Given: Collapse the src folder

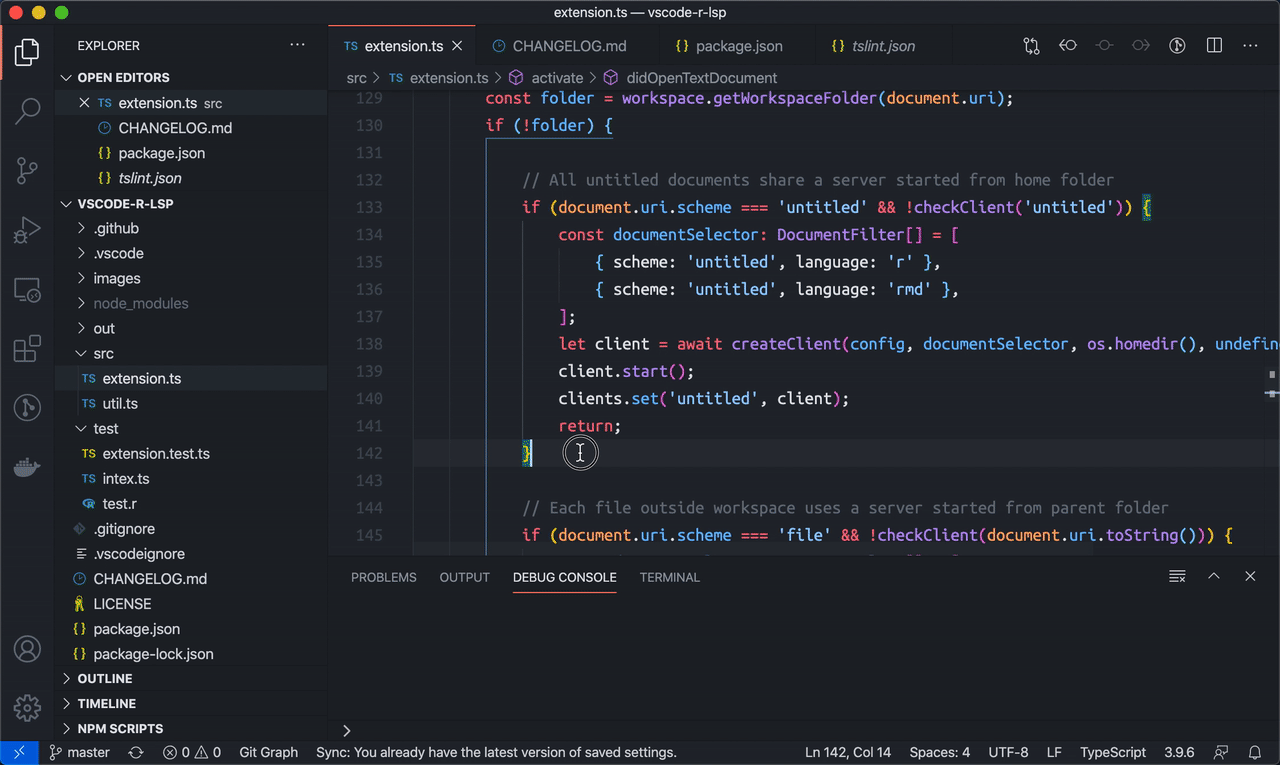Looking at the screenshot, I should coord(192,353).
